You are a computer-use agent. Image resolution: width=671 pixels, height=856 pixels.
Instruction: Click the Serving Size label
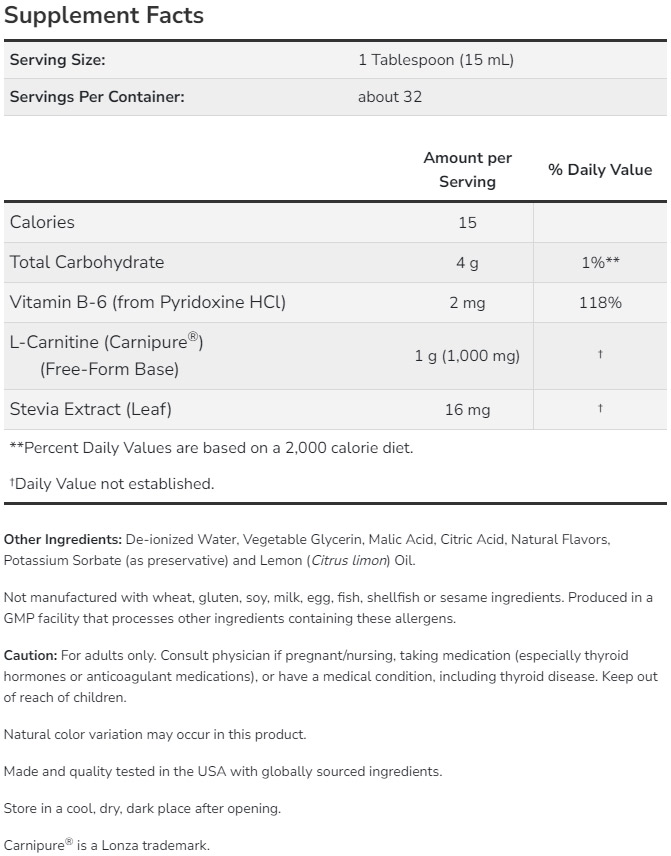57,60
